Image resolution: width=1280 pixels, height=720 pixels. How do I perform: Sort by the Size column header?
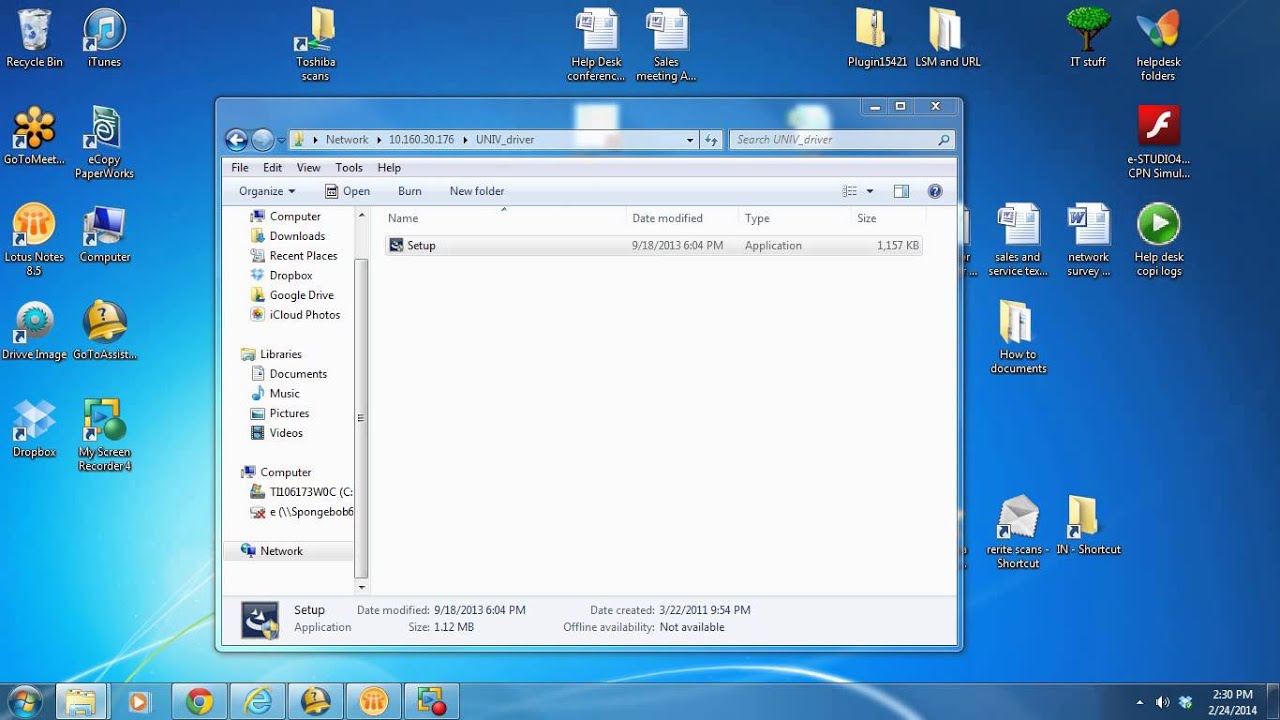point(888,218)
